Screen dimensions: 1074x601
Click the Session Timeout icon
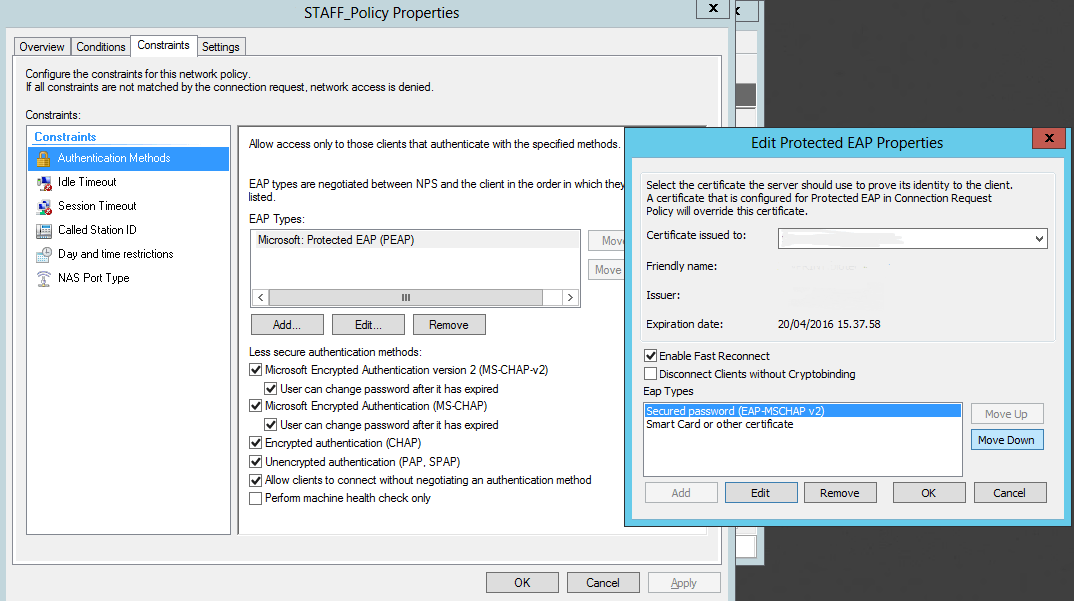[x=44, y=207]
